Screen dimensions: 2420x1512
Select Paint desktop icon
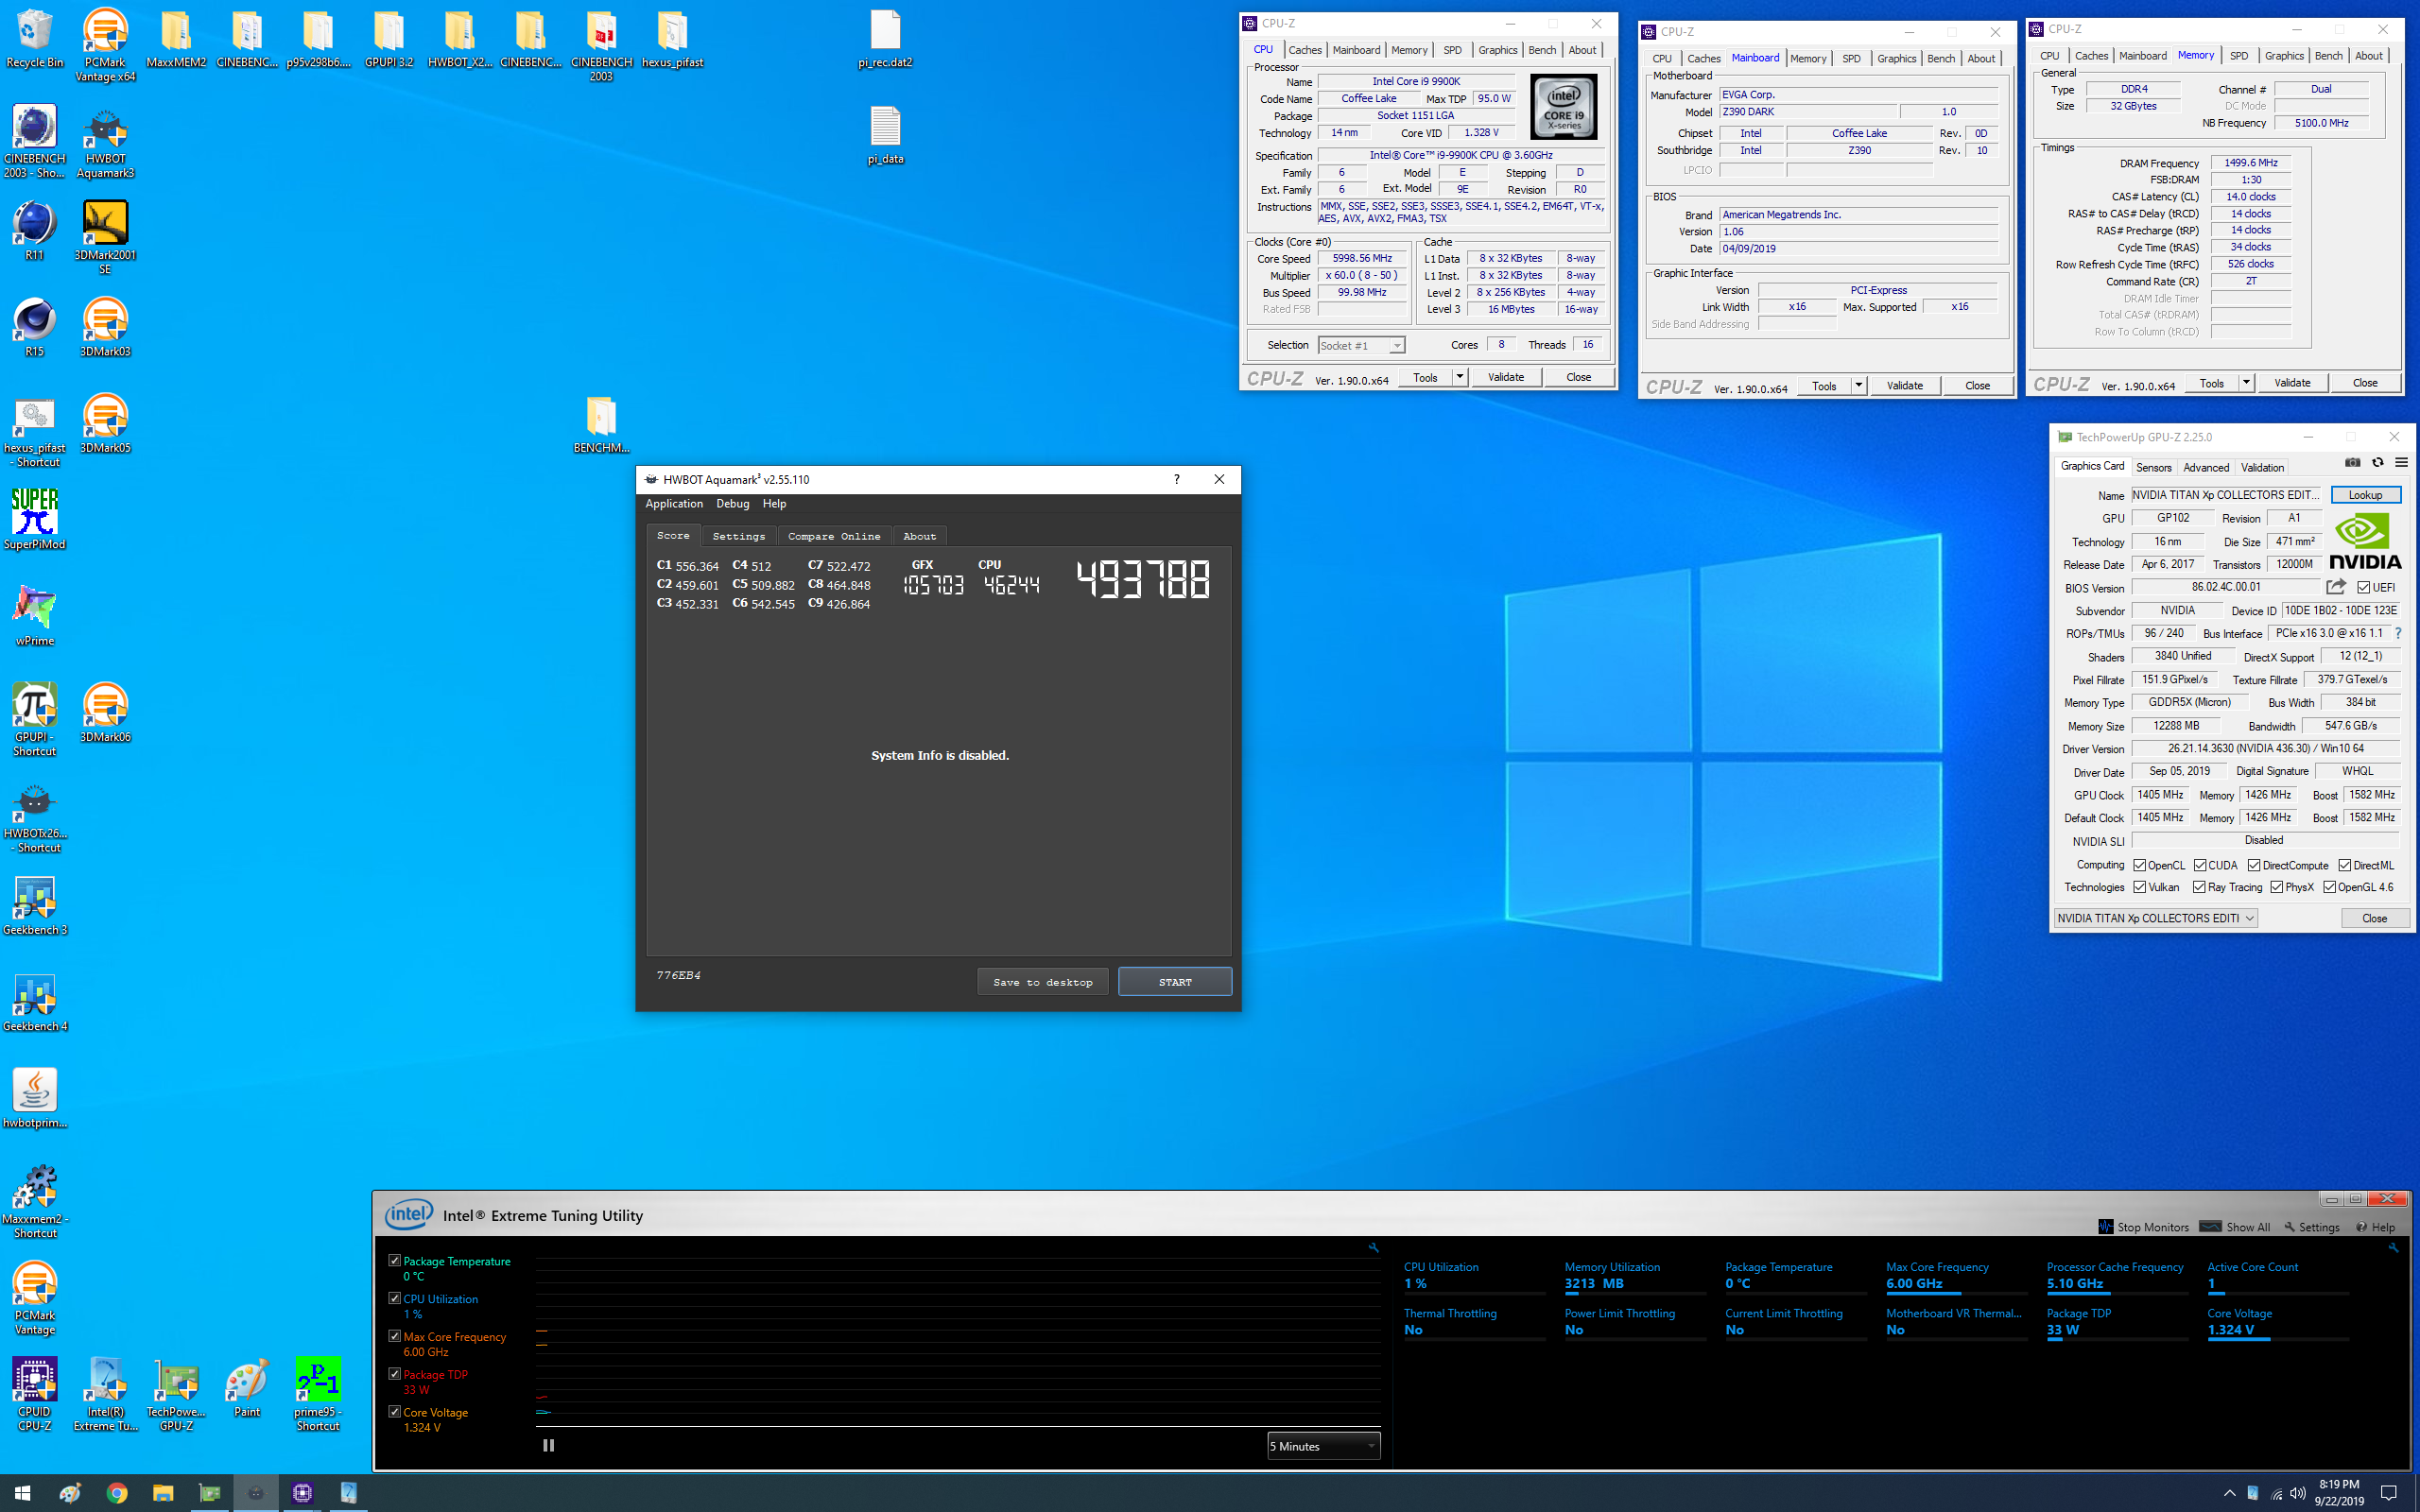click(x=246, y=1388)
